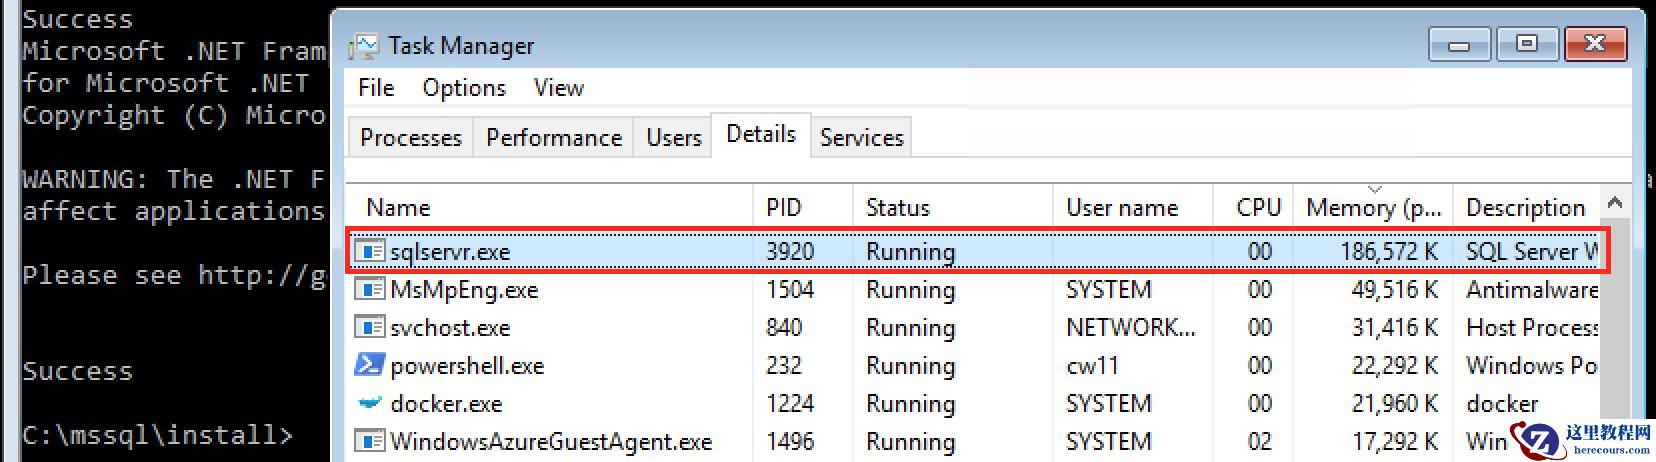Click the docker.exe whale icon
The image size is (1656, 462).
click(370, 403)
